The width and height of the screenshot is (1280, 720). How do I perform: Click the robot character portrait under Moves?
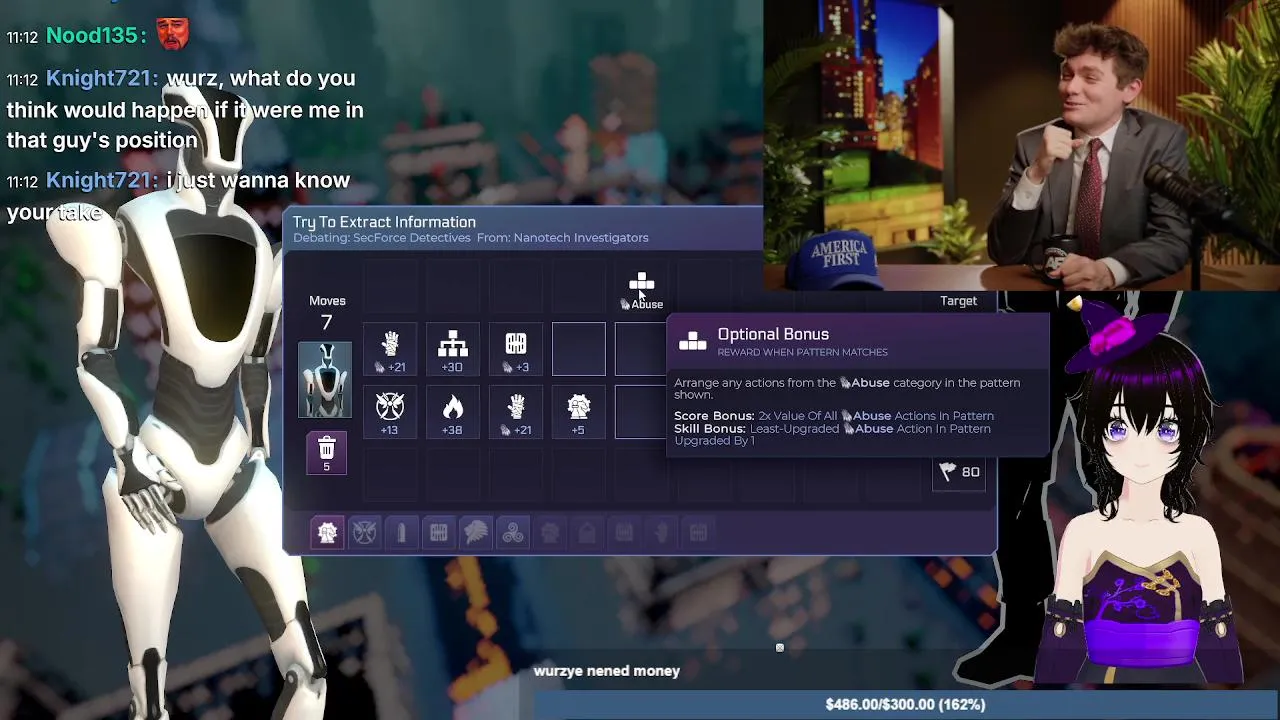[x=325, y=380]
